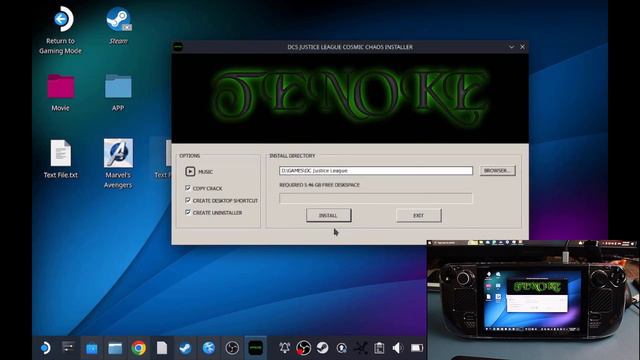Viewport: 640px width, 360px height.
Task: Toggle the COPY CRACK checkbox
Action: tap(188, 188)
